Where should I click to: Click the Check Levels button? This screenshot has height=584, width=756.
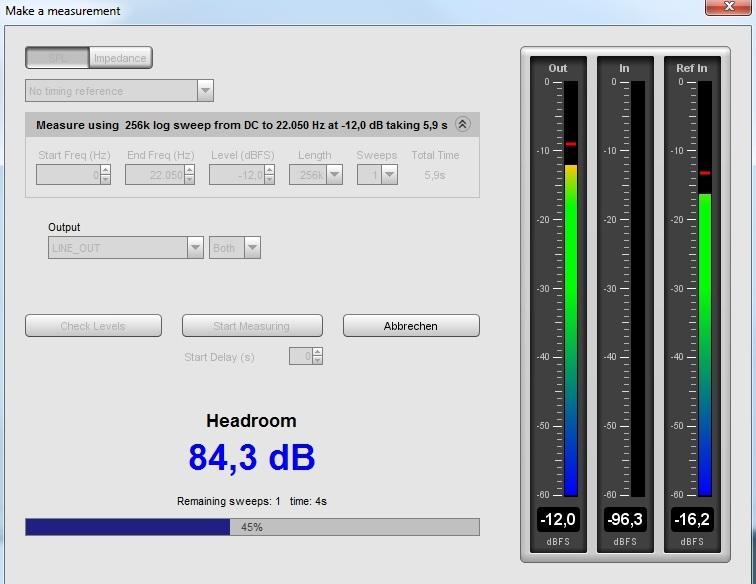[94, 326]
